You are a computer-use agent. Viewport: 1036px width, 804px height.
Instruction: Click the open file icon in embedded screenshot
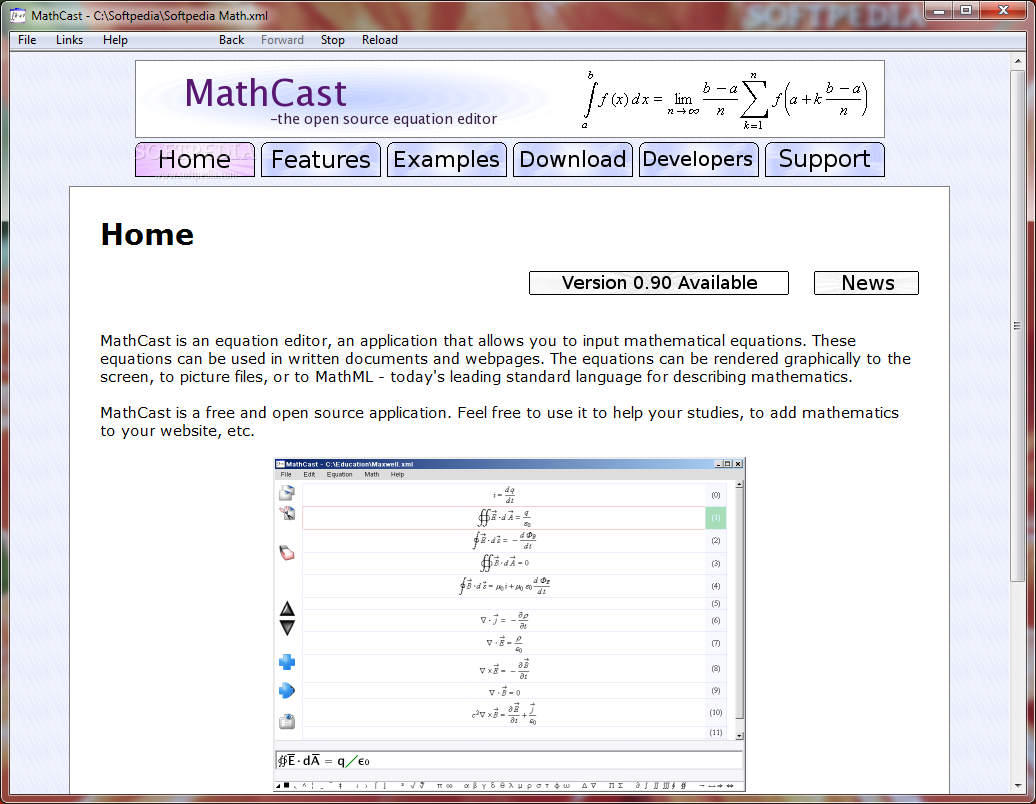click(287, 492)
